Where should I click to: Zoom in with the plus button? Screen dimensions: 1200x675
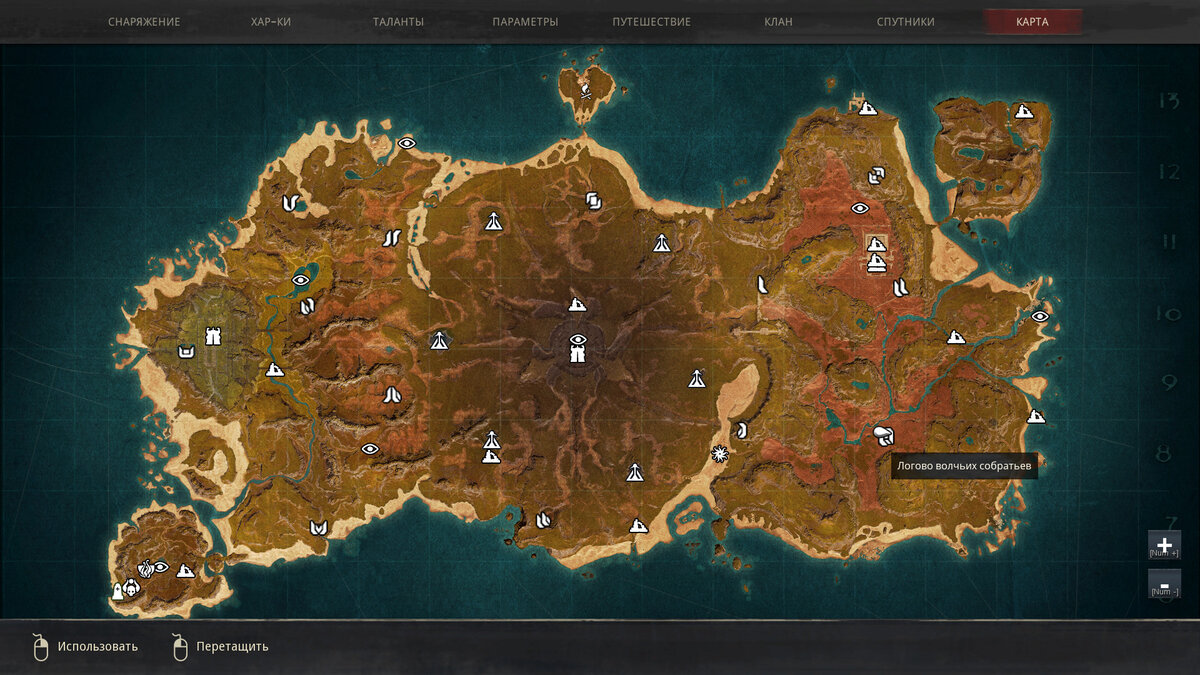[1164, 545]
